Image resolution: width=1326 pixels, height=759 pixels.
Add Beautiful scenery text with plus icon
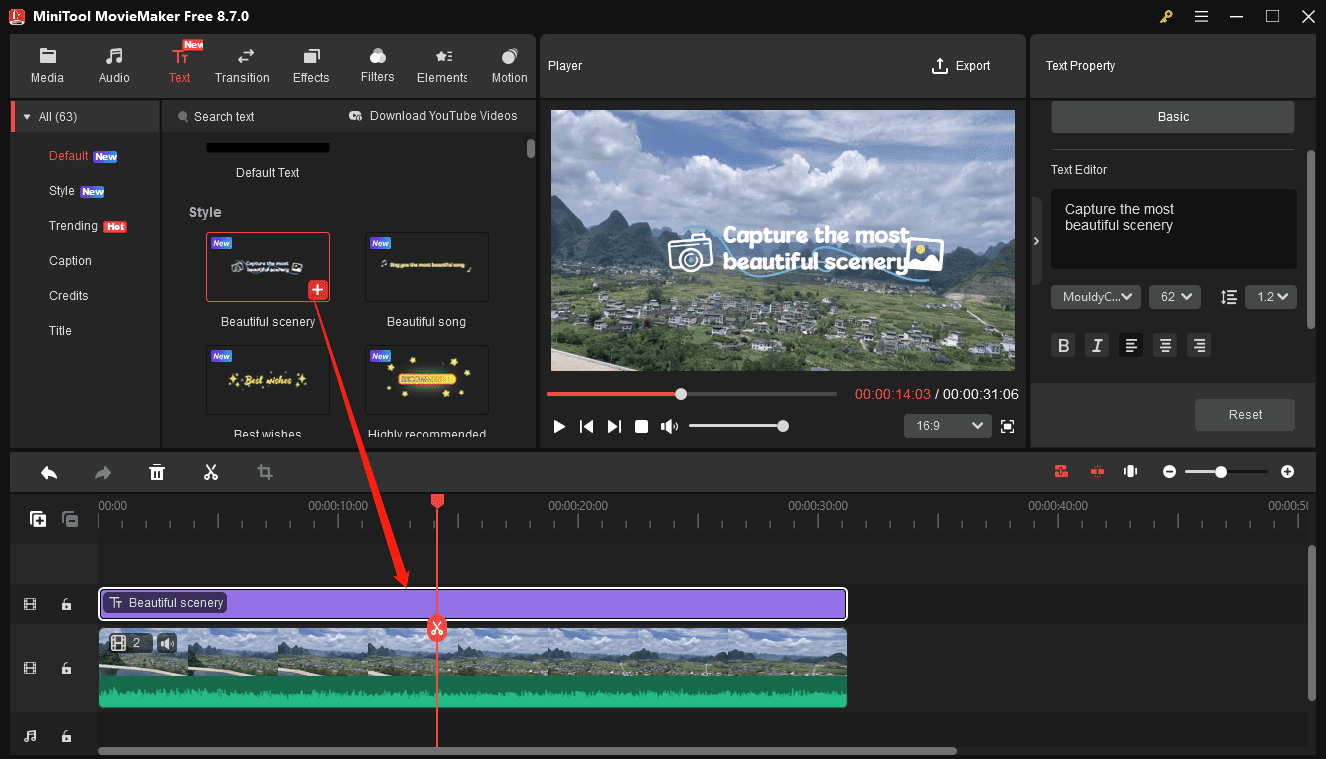click(x=317, y=290)
